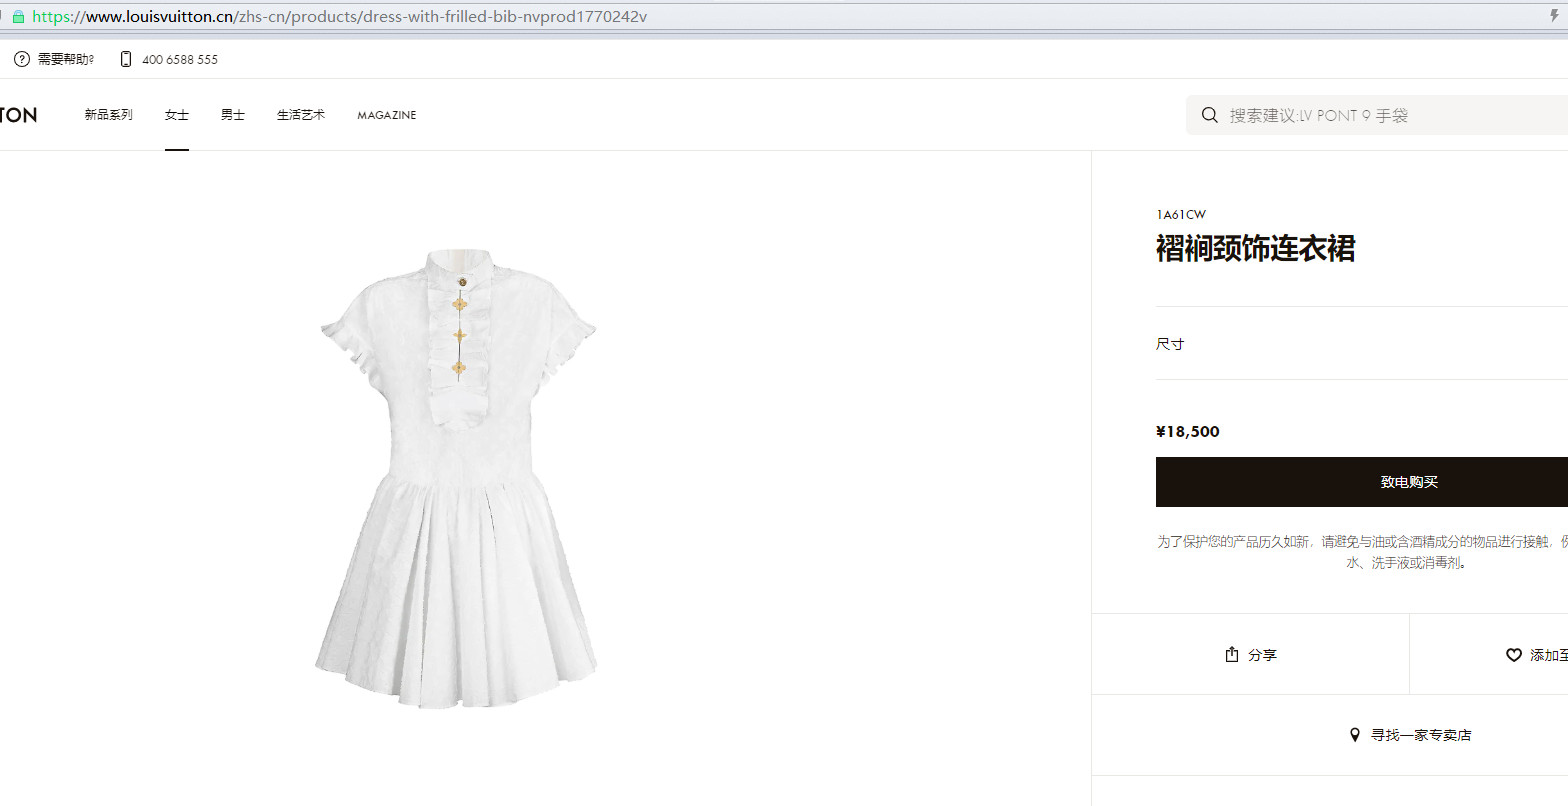Click the 添加至 wishlist button text
The height and width of the screenshot is (806, 1568).
click(x=1549, y=655)
